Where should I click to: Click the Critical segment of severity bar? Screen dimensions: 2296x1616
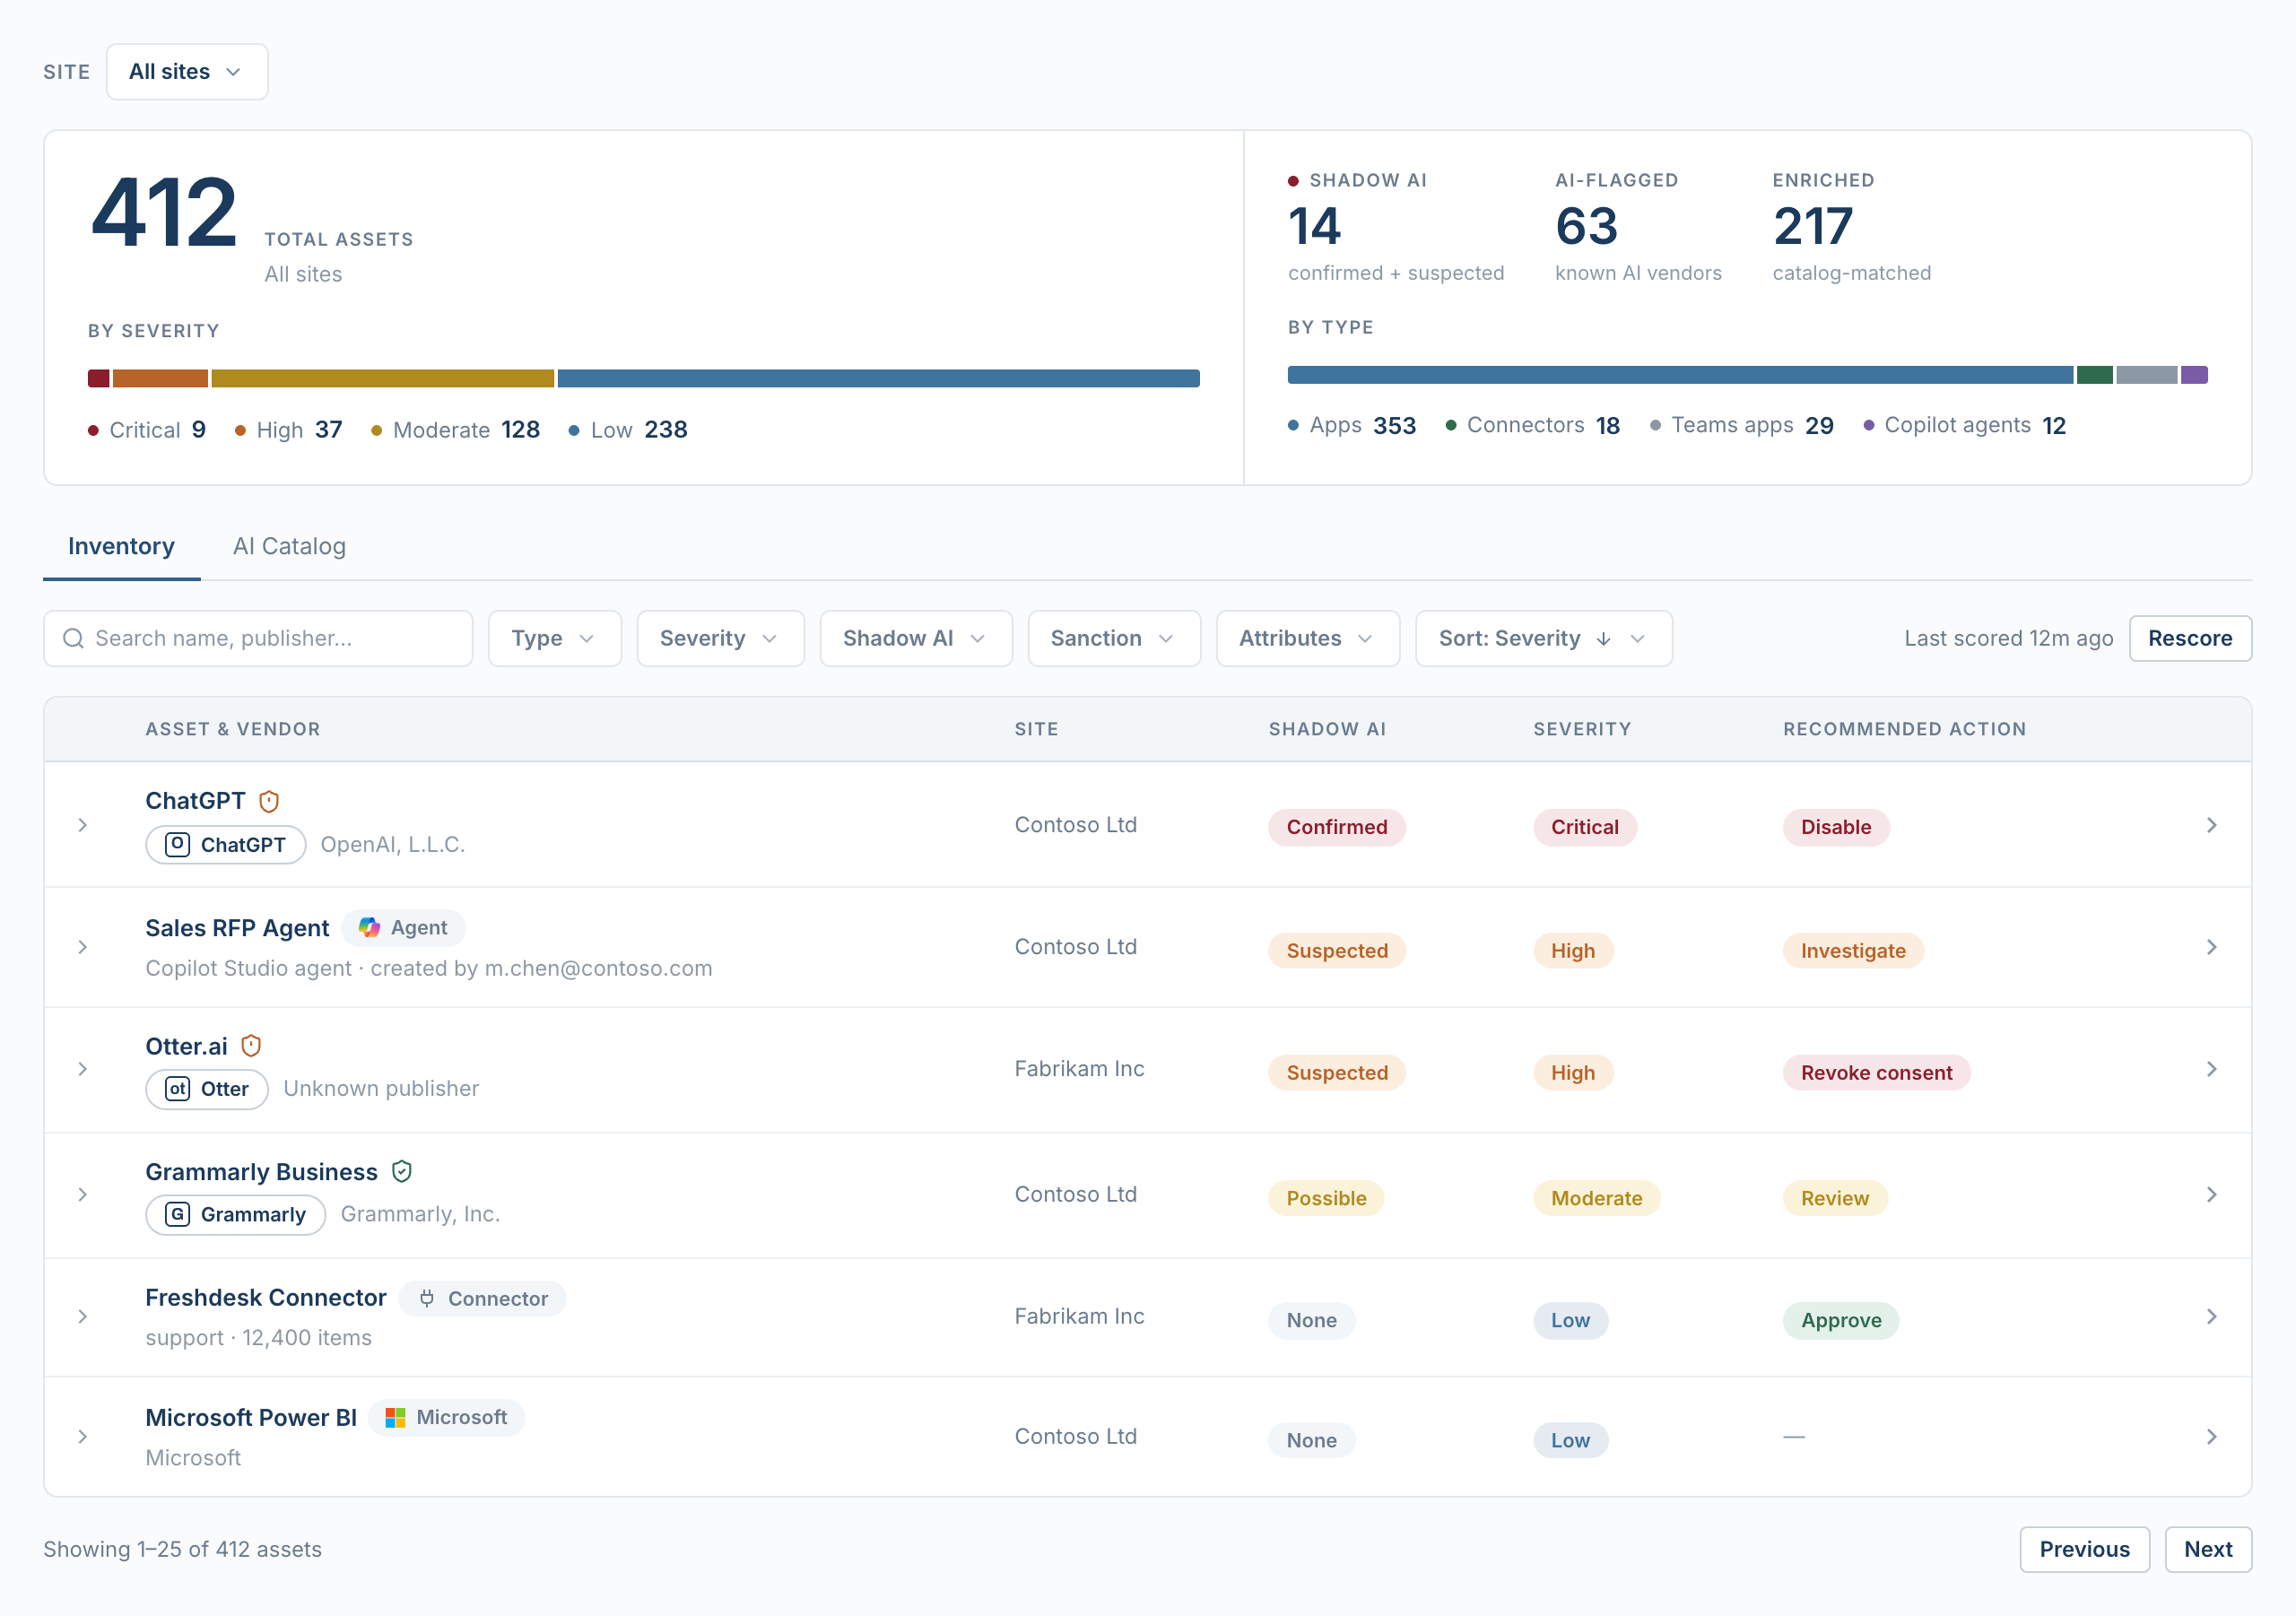(98, 378)
